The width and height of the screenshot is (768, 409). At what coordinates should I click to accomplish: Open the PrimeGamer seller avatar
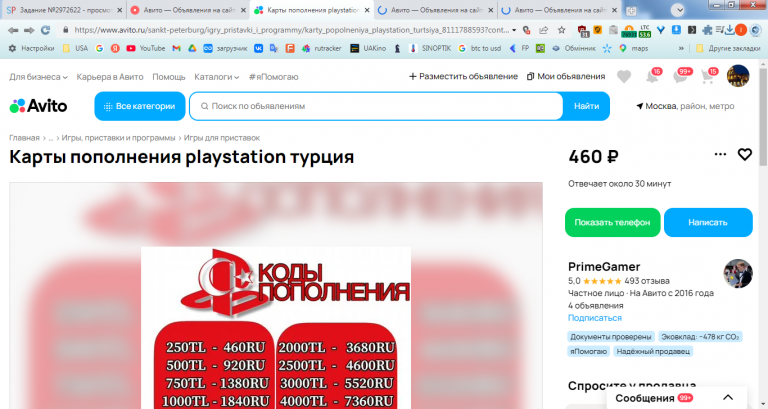pos(738,273)
